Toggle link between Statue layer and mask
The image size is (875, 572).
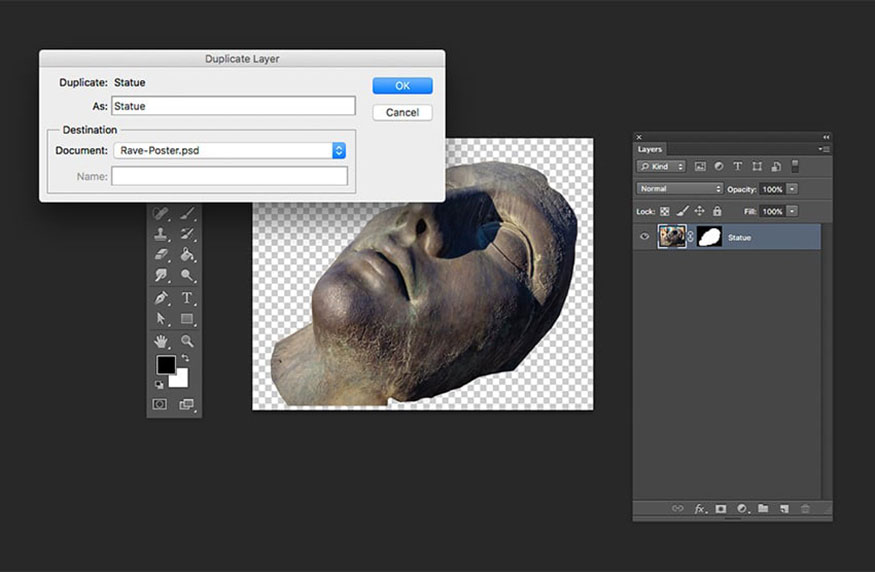[691, 237]
